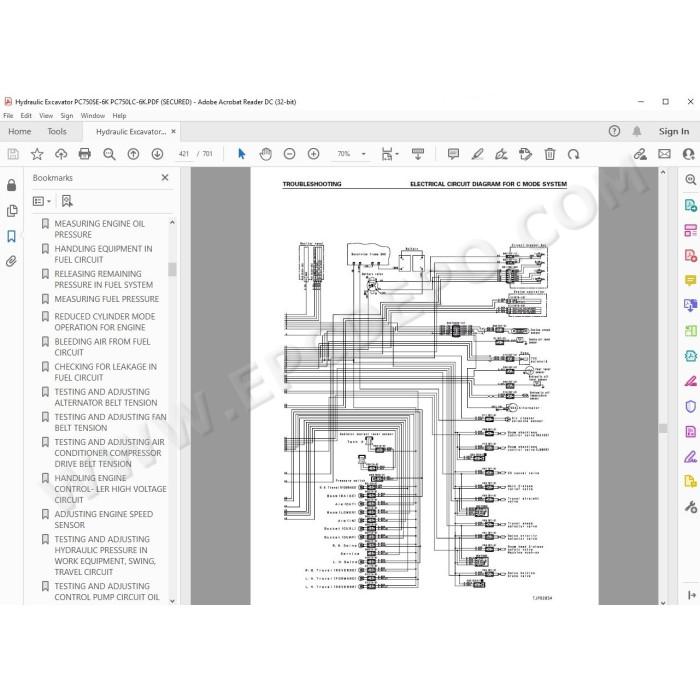Toggle the Bookmarks panel icon
The height and width of the screenshot is (700, 700).
click(x=12, y=236)
